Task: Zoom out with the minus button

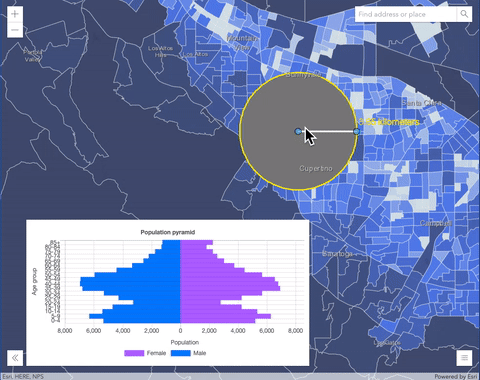Action: 15,30
